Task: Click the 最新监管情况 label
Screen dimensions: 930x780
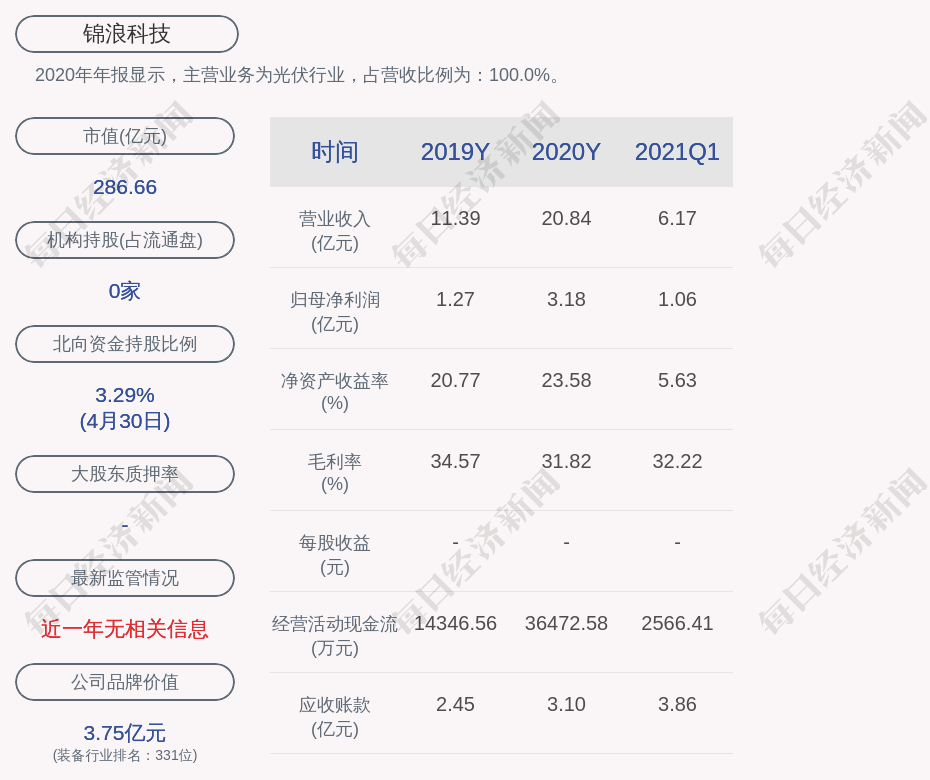Action: tap(125, 578)
